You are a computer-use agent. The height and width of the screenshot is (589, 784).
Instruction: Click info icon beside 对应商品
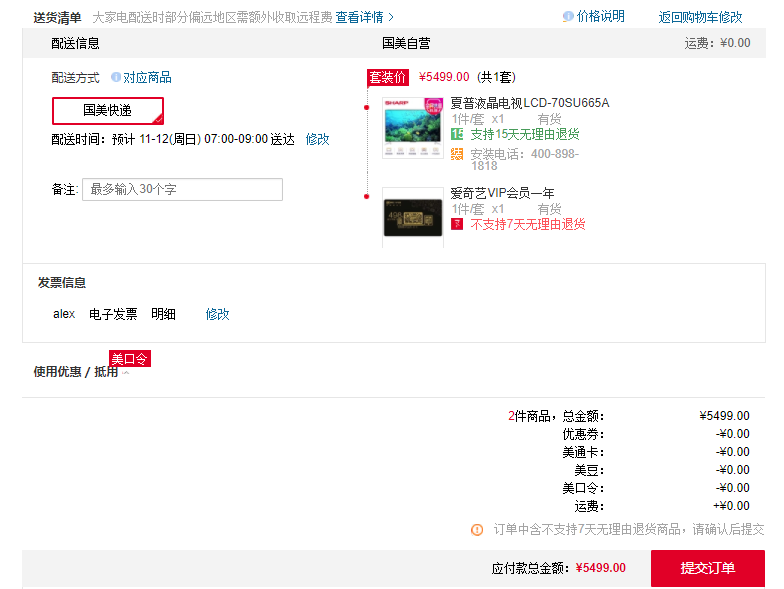tap(116, 77)
